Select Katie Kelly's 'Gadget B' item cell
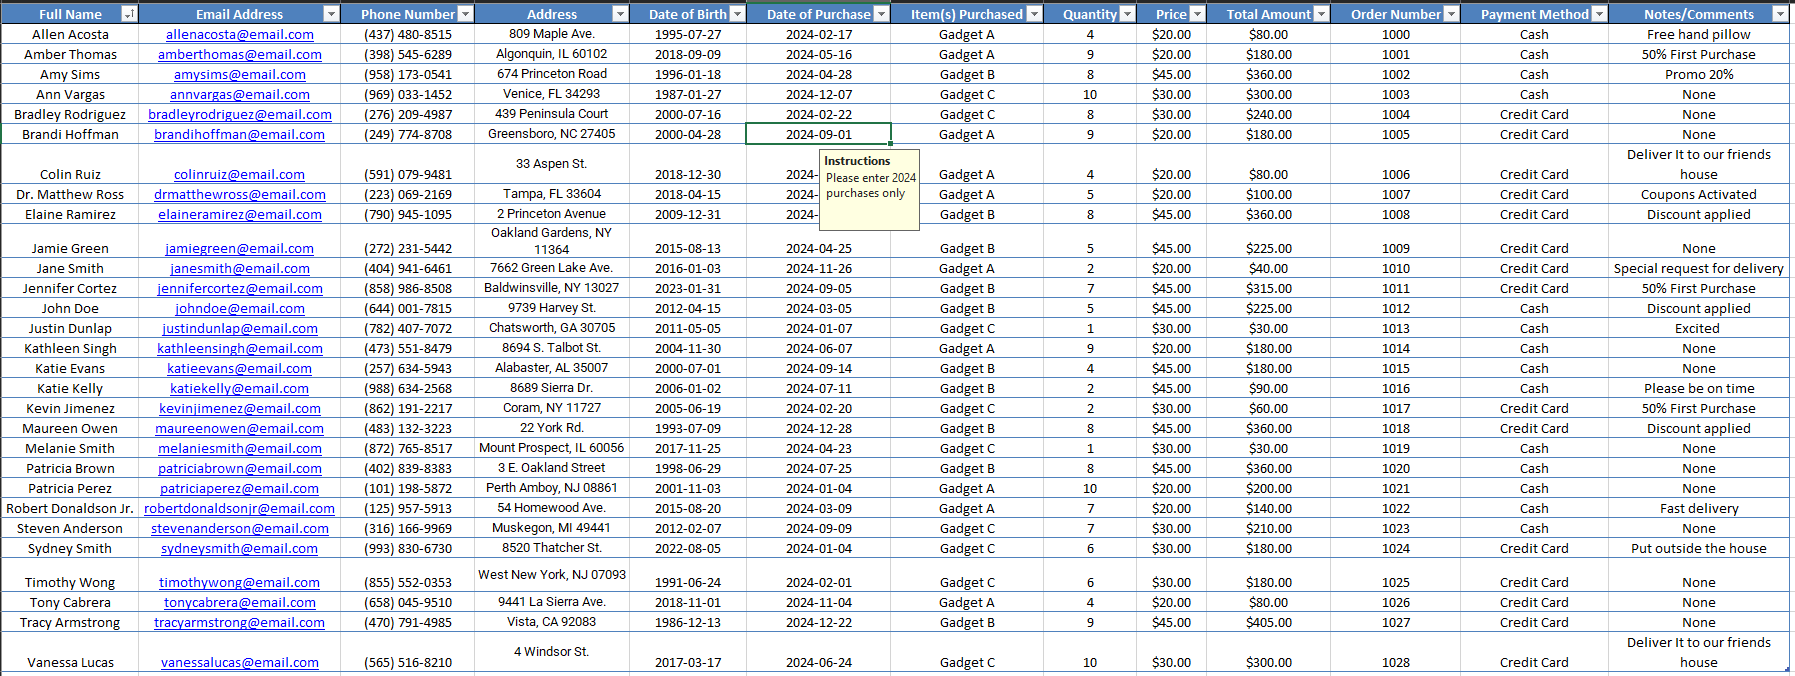This screenshot has width=1795, height=676. pyautogui.click(x=967, y=388)
